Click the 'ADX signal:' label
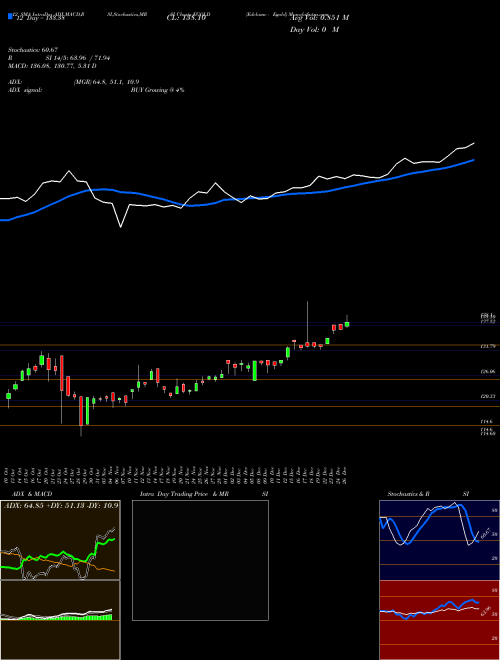The width and height of the screenshot is (500, 660). pos(25,90)
